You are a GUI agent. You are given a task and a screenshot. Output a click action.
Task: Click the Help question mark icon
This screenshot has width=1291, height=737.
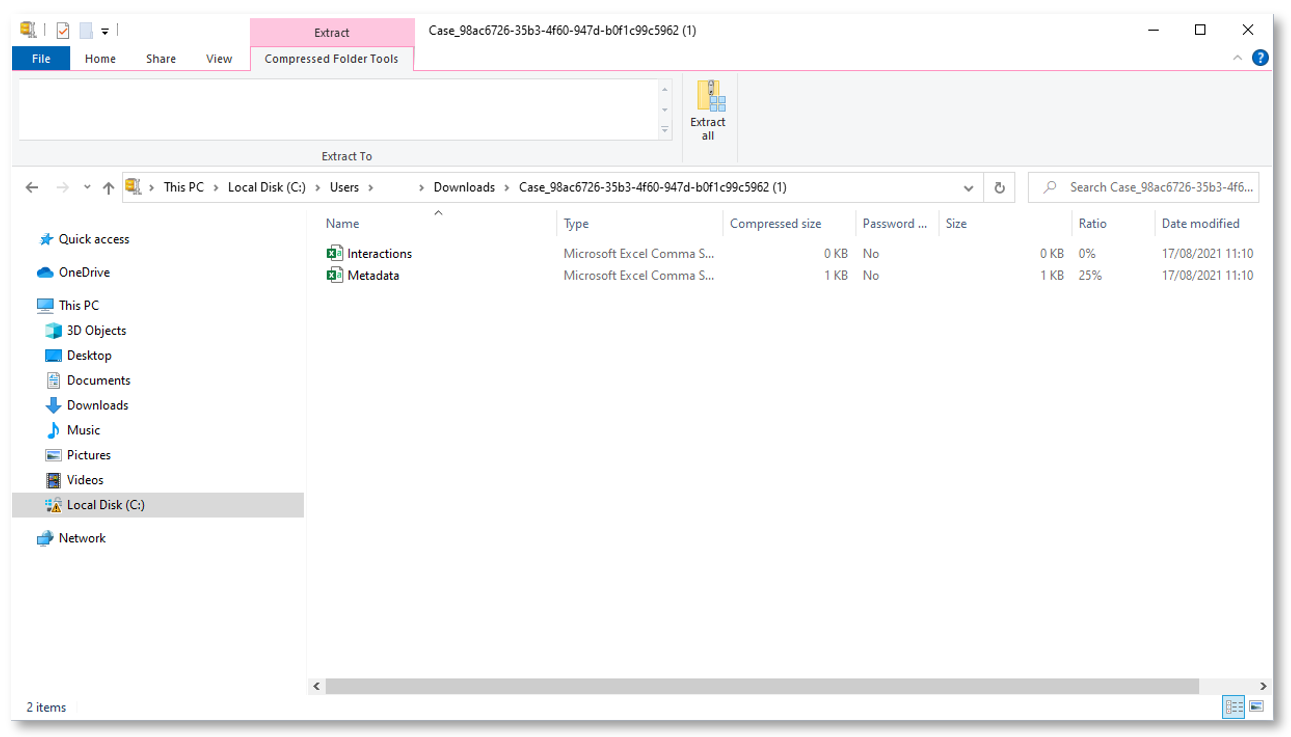click(x=1260, y=58)
